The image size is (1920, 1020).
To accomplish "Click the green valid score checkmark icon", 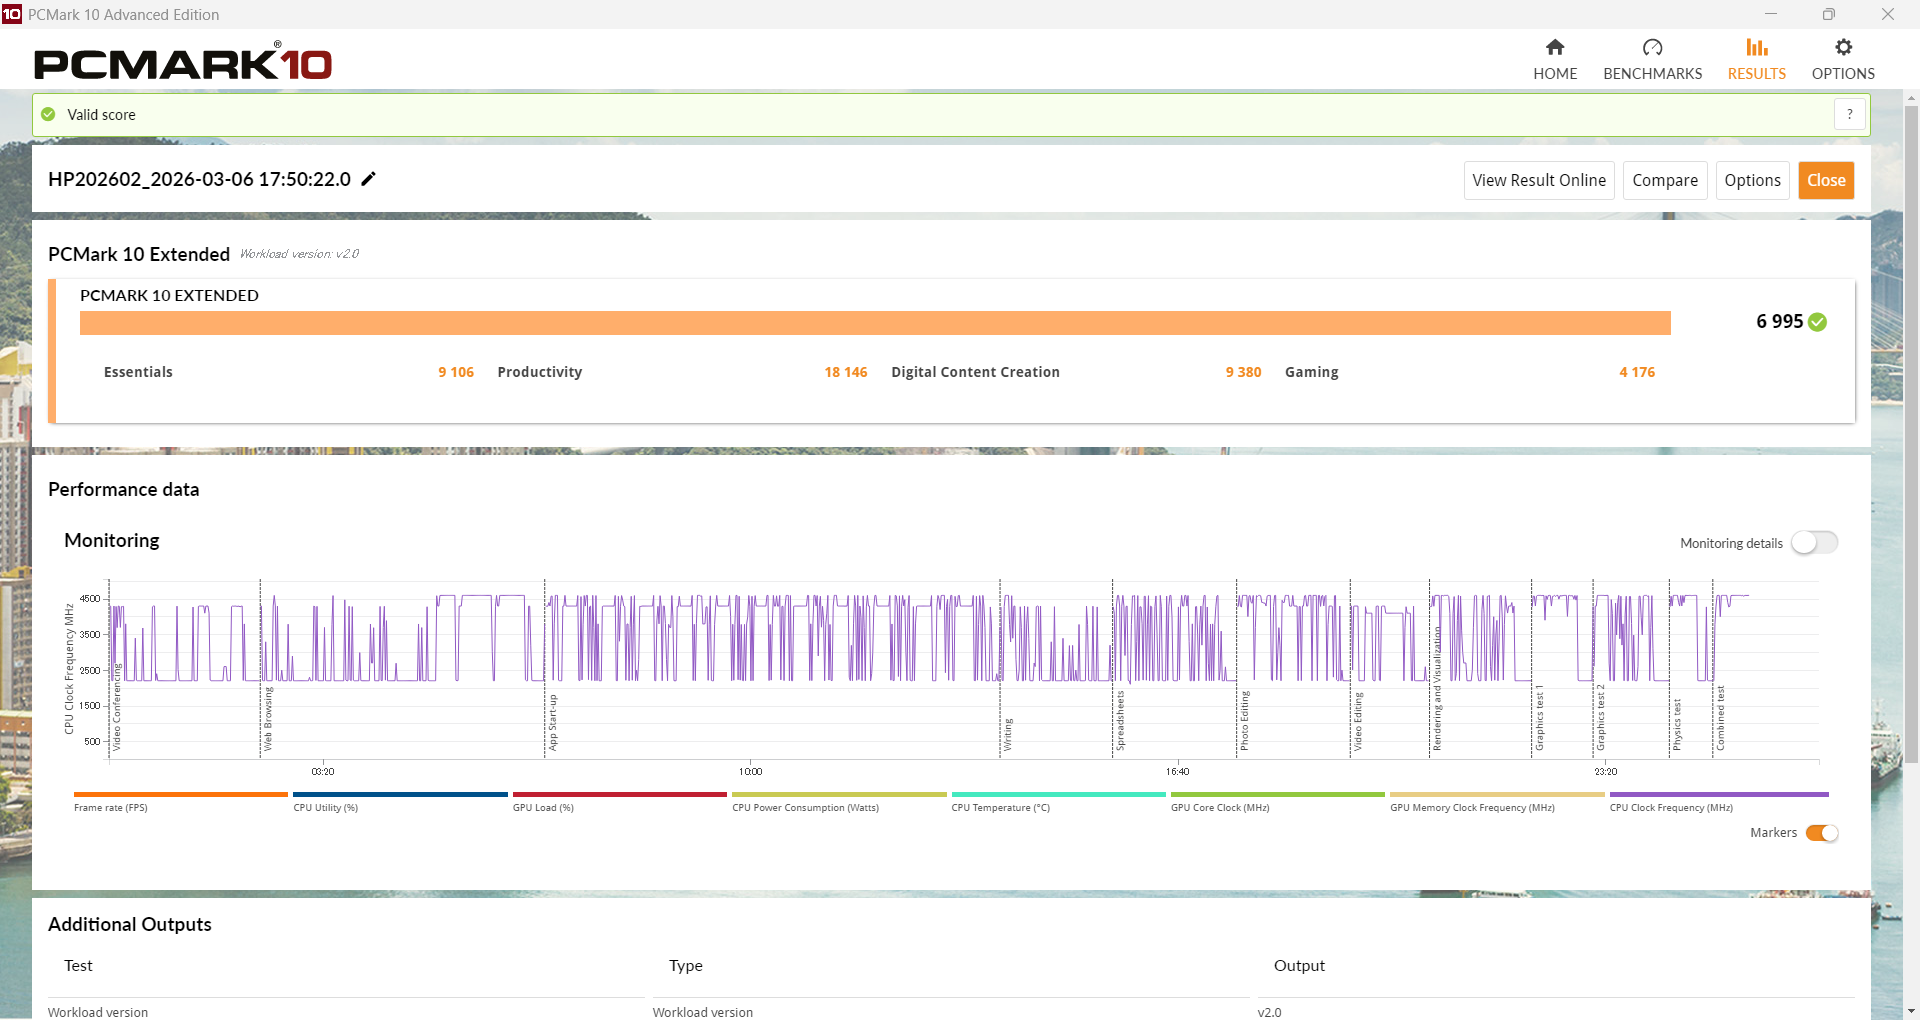I will coord(48,115).
